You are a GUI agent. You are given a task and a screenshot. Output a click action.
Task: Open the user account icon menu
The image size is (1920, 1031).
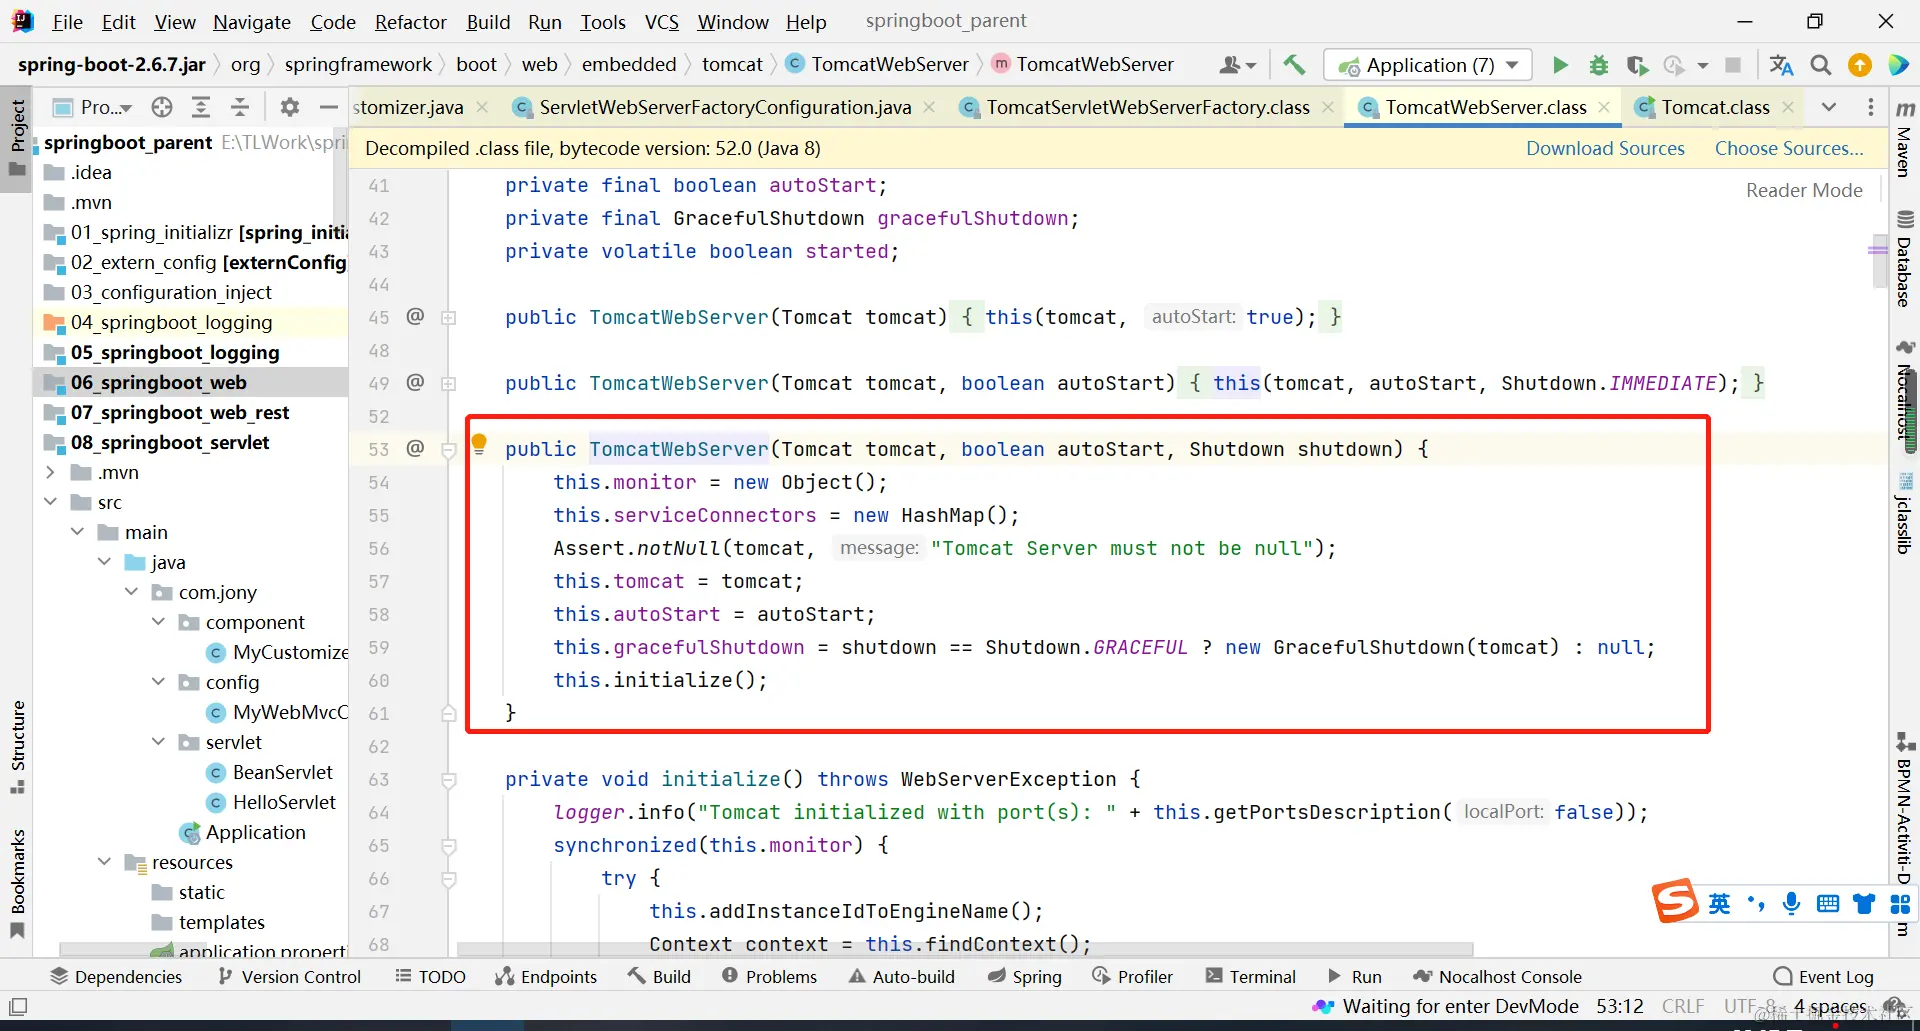tap(1237, 65)
